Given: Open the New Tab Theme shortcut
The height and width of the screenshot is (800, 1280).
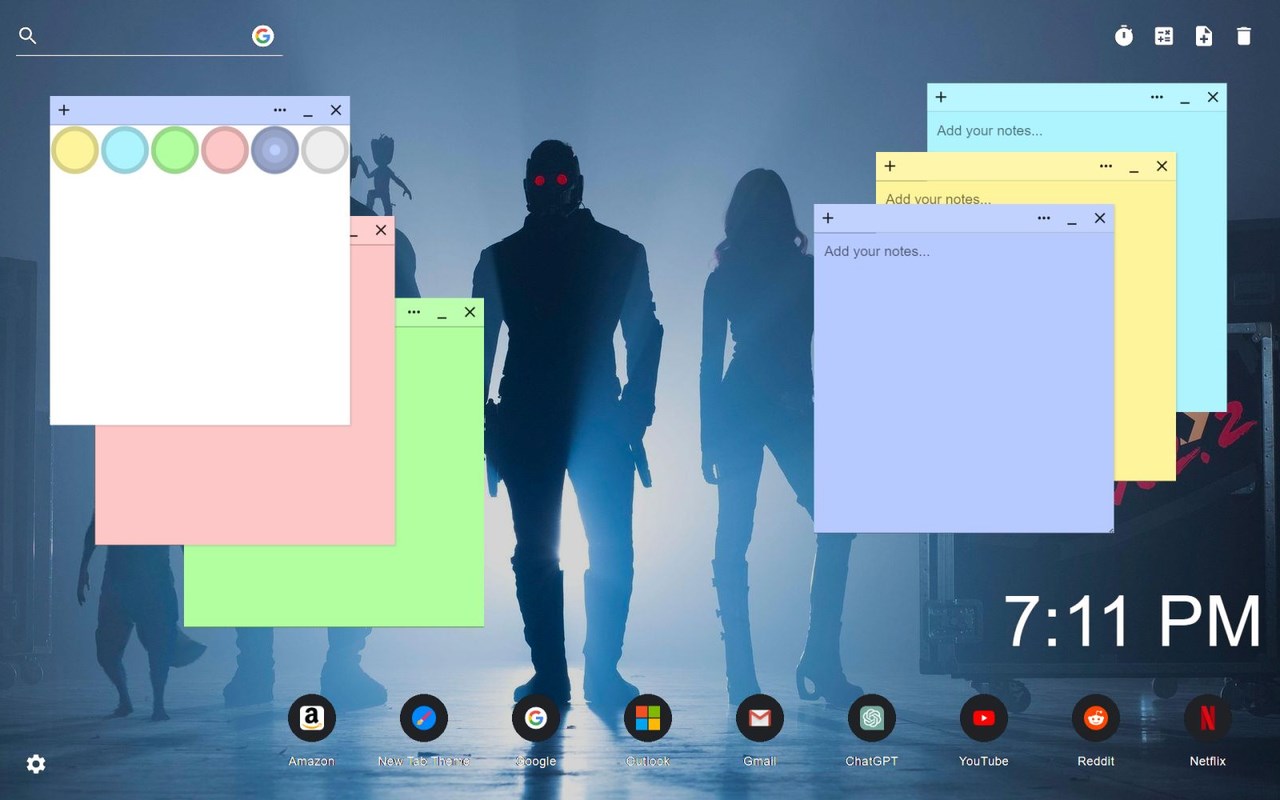Looking at the screenshot, I should 424,718.
